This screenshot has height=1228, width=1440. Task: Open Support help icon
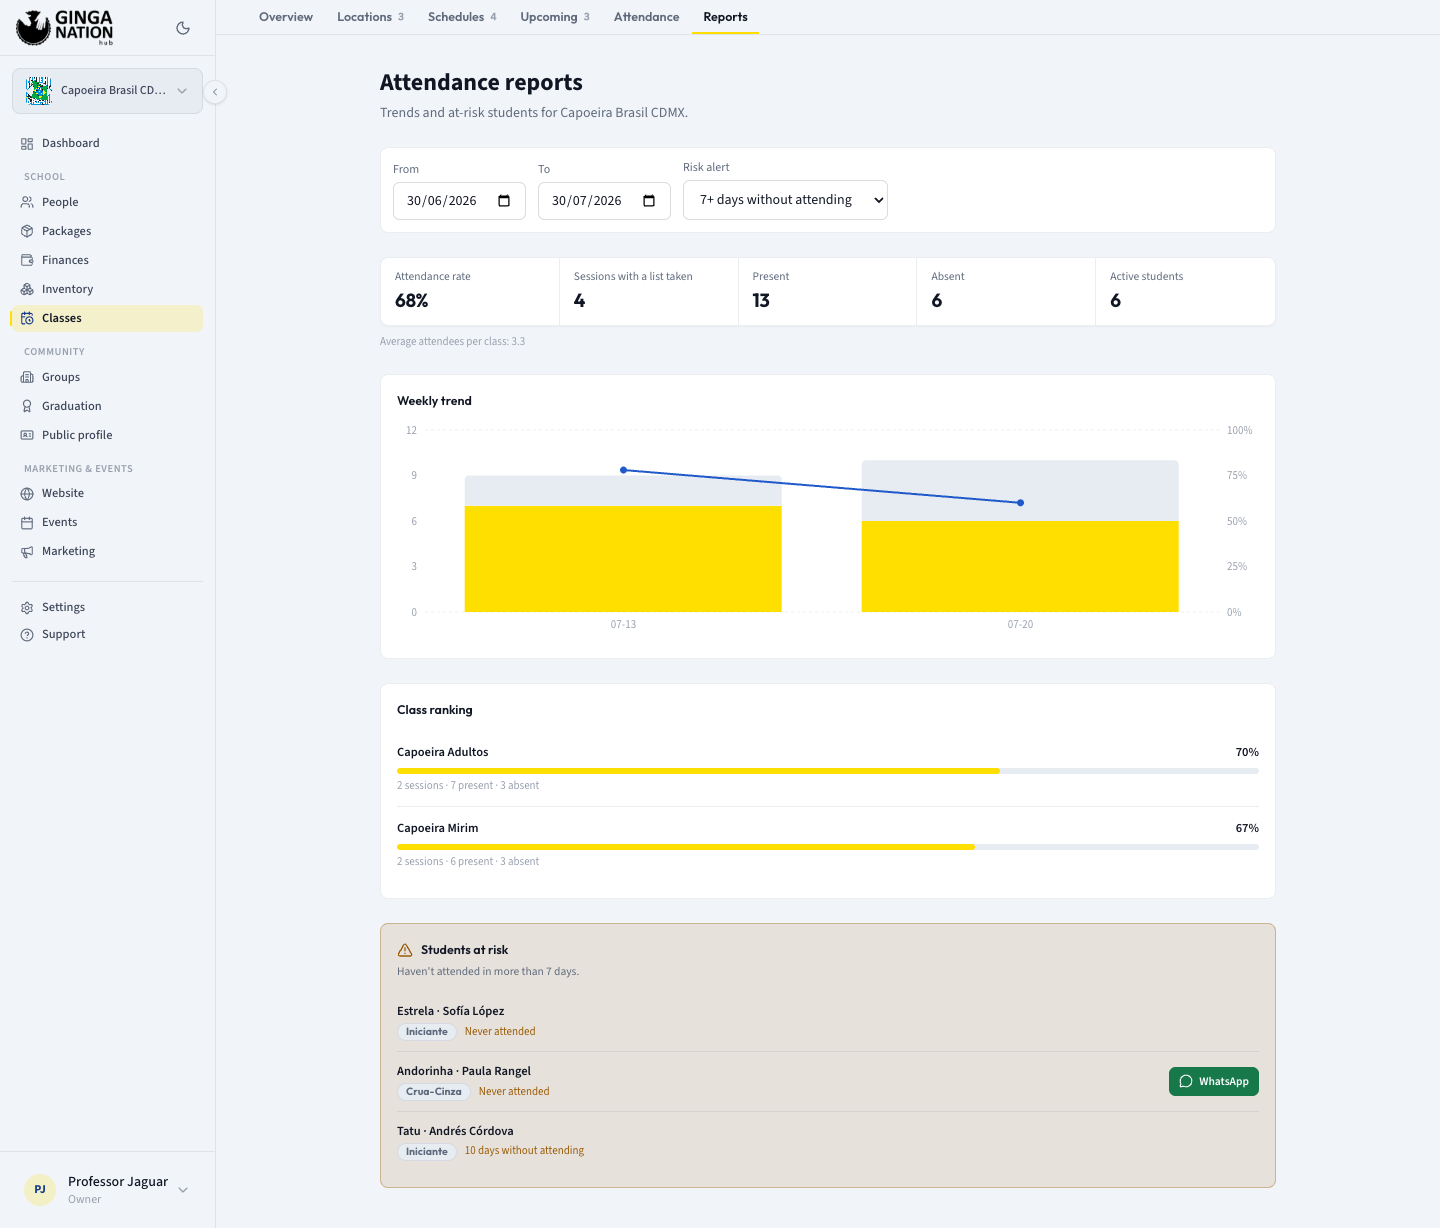point(27,634)
